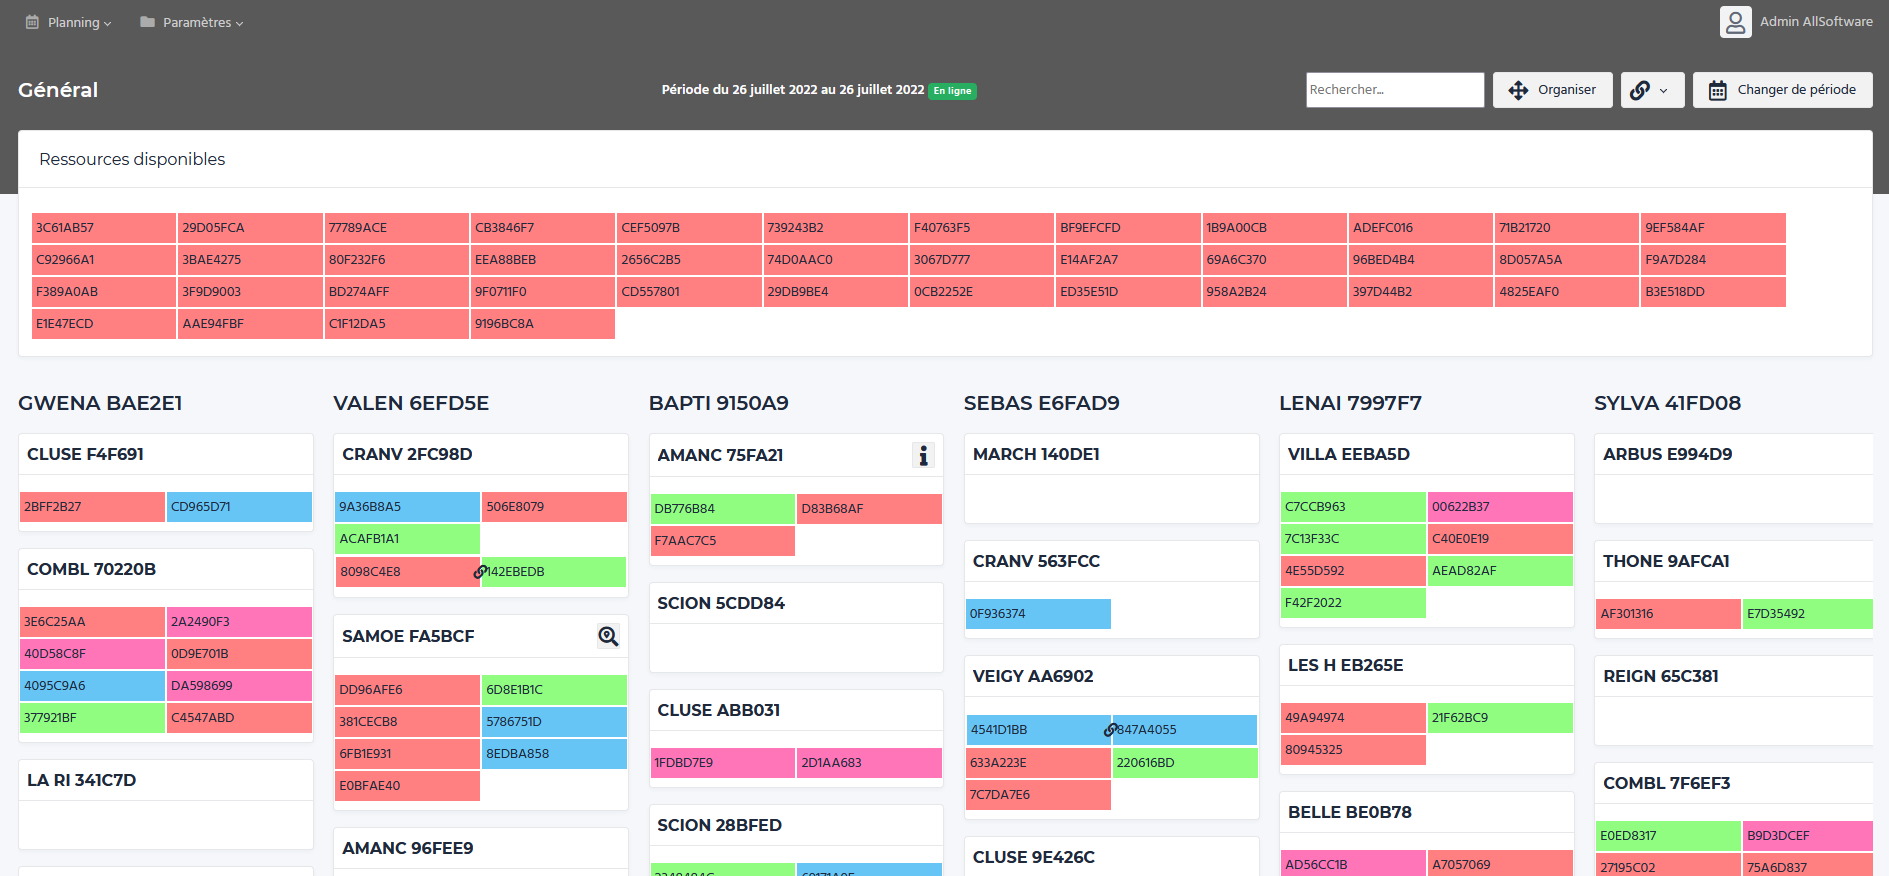The width and height of the screenshot is (1889, 876).
Task: Click red chip F7AAC7C5
Action: [x=722, y=541]
